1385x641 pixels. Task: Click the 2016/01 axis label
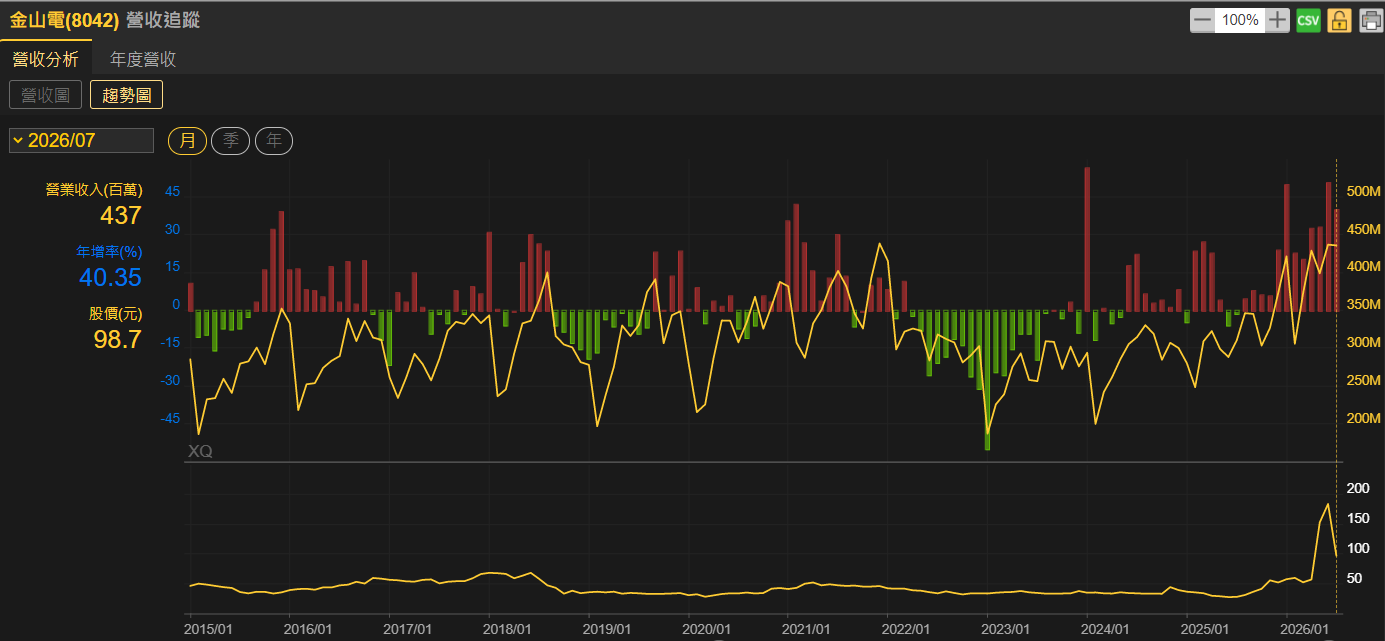coord(308,629)
